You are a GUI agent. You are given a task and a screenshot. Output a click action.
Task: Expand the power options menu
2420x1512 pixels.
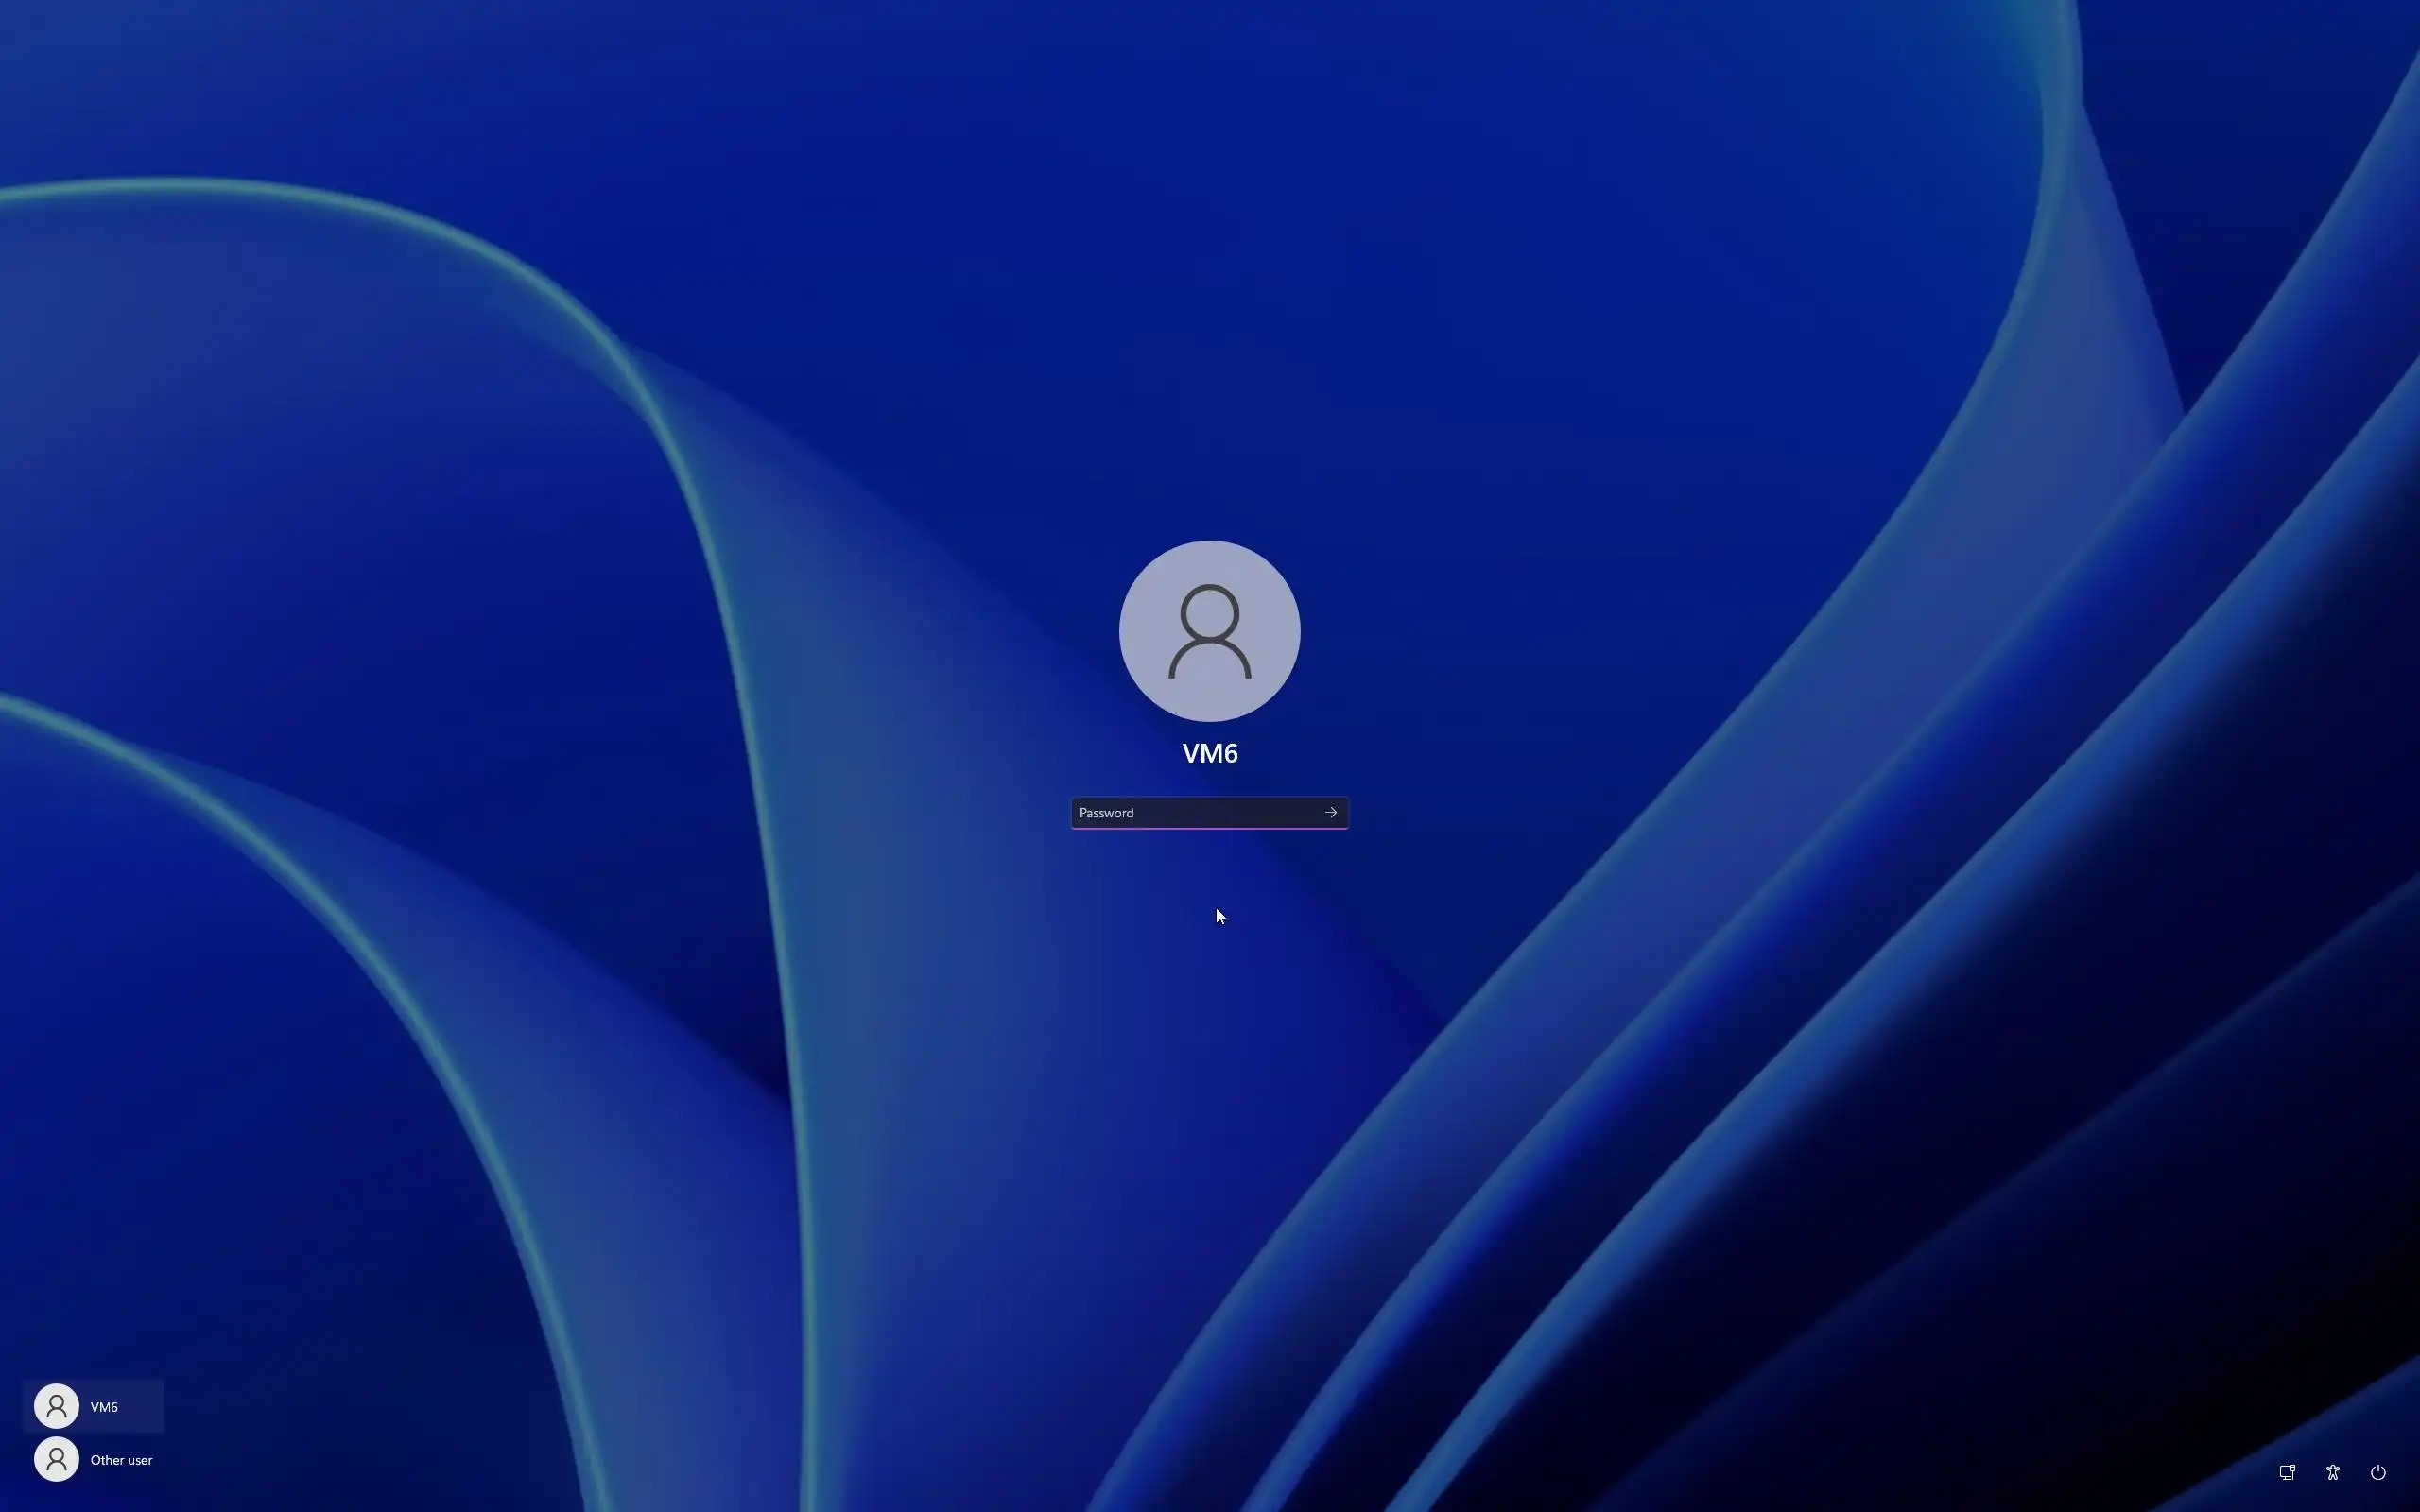coord(2378,1472)
